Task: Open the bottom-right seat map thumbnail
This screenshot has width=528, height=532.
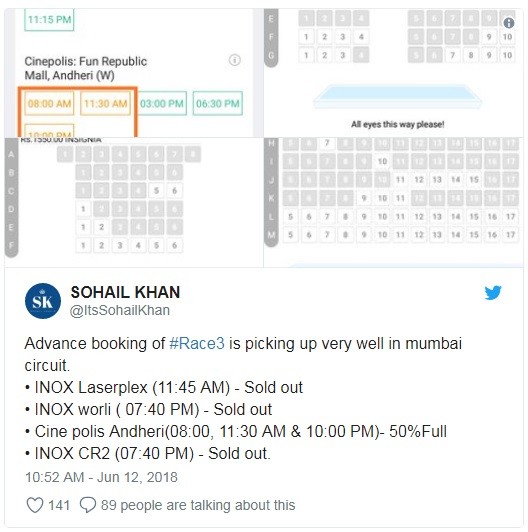Action: coord(394,203)
